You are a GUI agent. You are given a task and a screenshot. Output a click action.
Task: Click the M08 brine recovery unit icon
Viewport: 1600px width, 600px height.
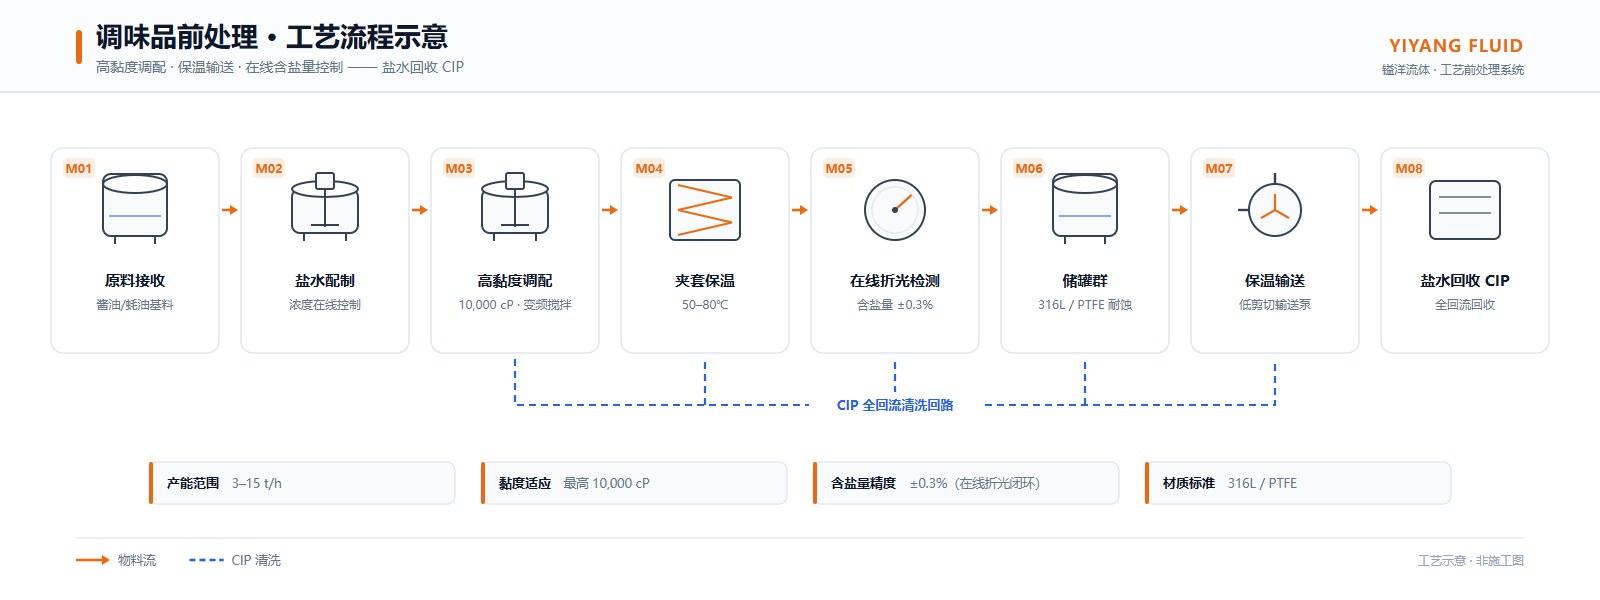[x=1465, y=210]
